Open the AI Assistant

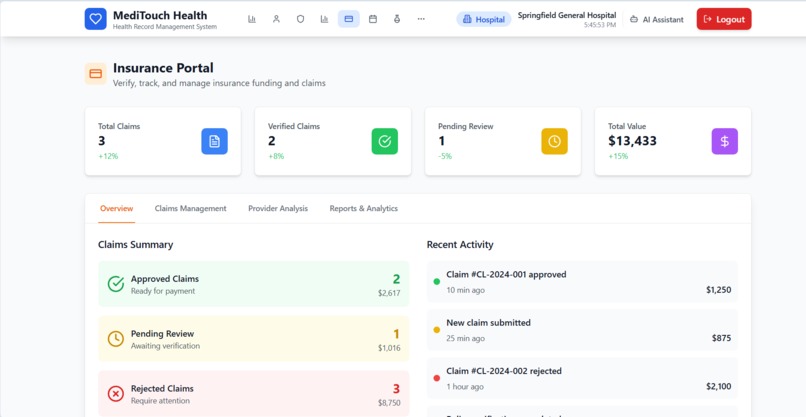657,20
